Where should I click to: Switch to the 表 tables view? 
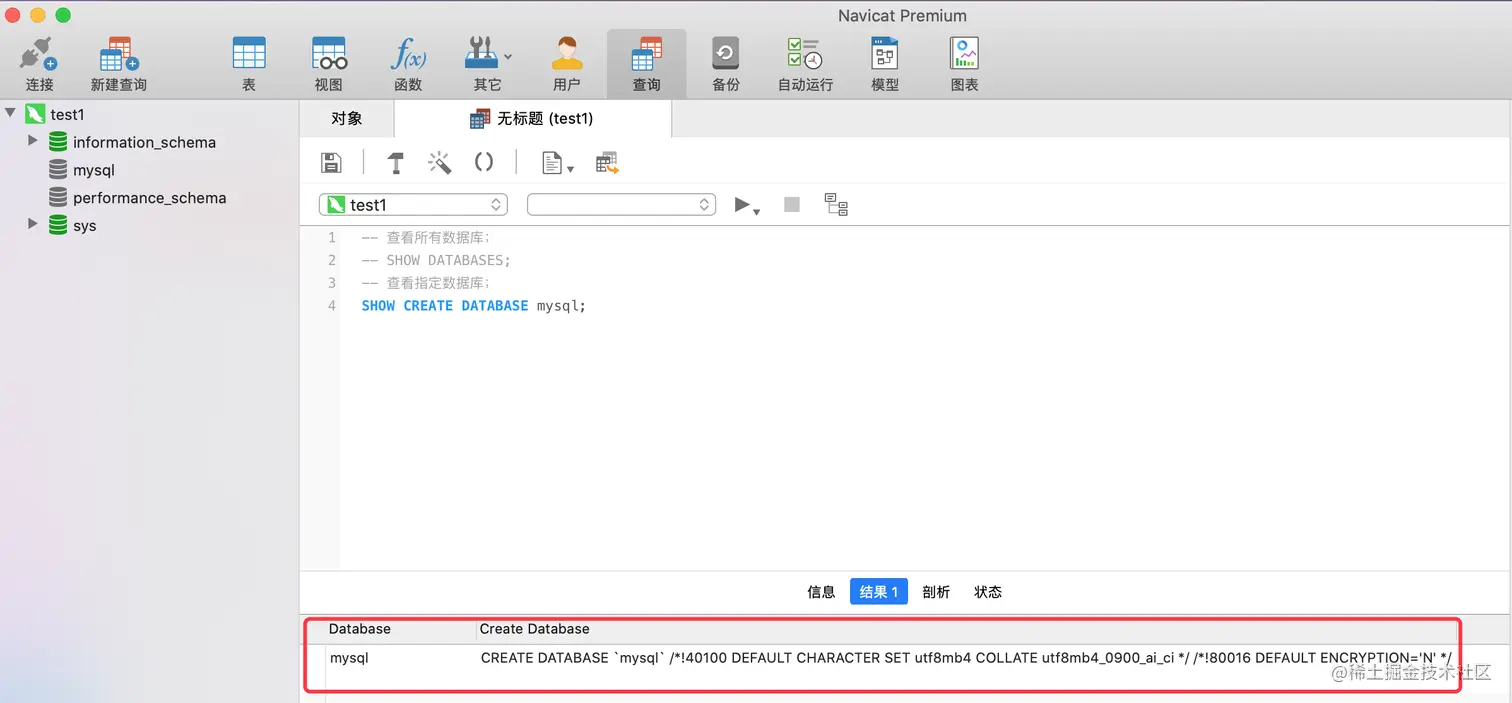248,64
